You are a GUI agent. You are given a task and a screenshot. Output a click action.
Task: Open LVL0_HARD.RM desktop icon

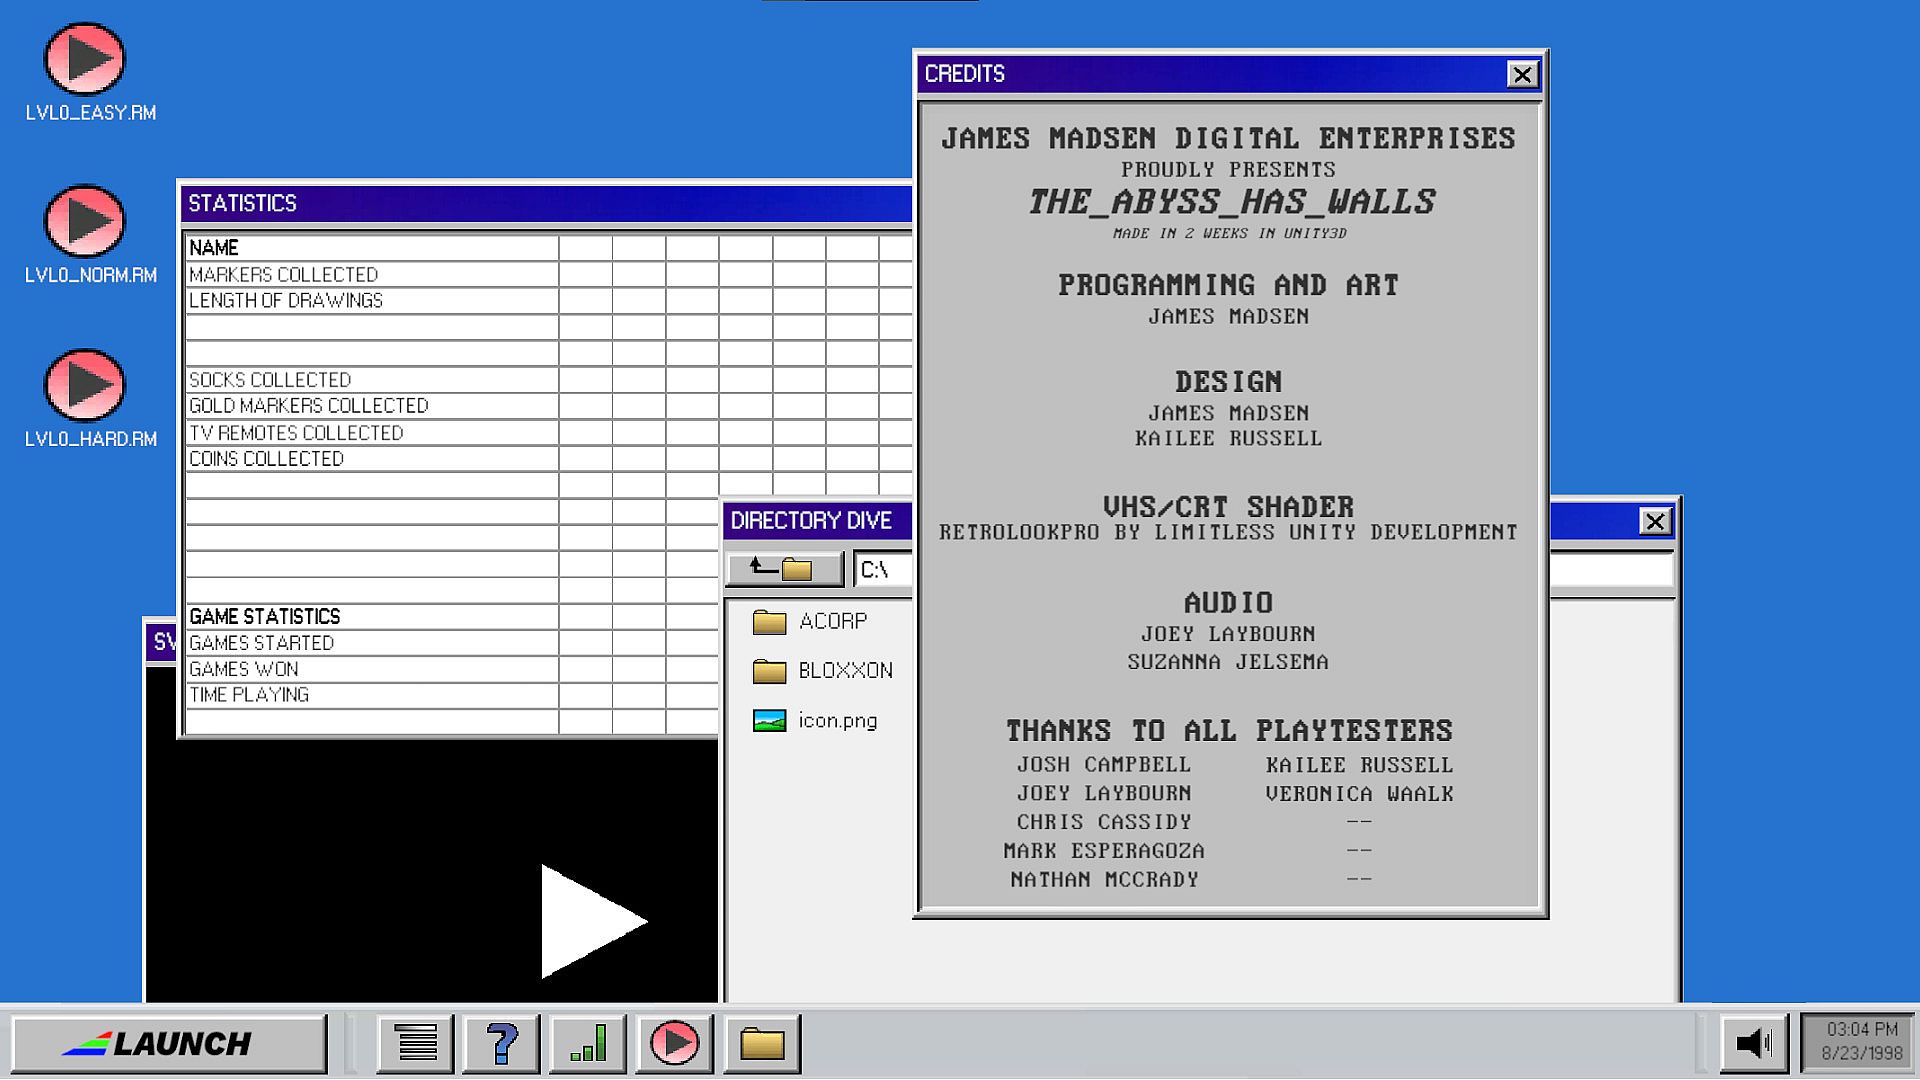point(85,386)
